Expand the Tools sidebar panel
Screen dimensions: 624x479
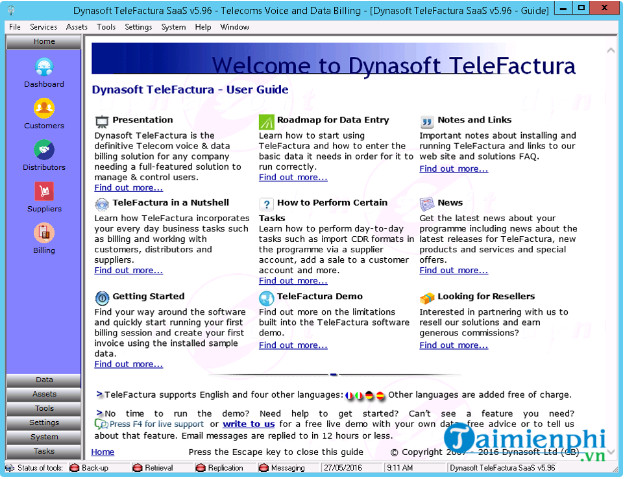coord(44,409)
